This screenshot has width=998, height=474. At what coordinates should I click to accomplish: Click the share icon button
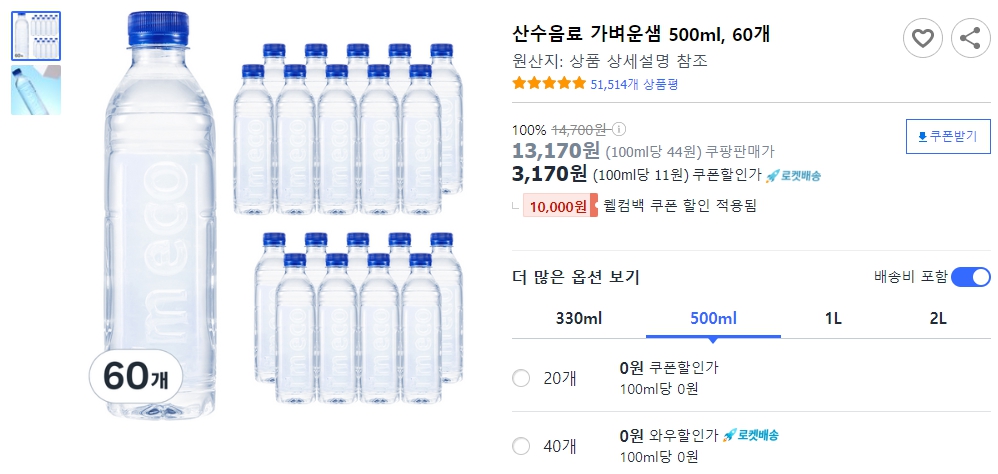tap(970, 39)
